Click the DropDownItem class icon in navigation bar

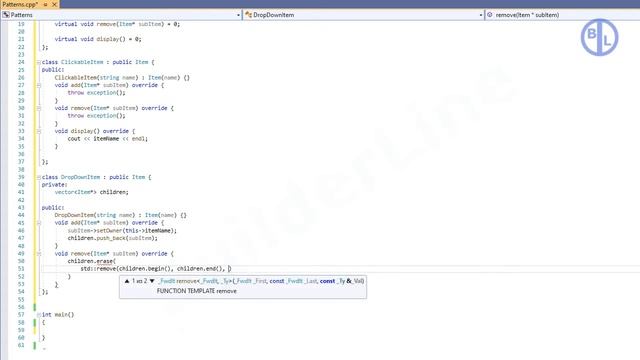tap(248, 15)
